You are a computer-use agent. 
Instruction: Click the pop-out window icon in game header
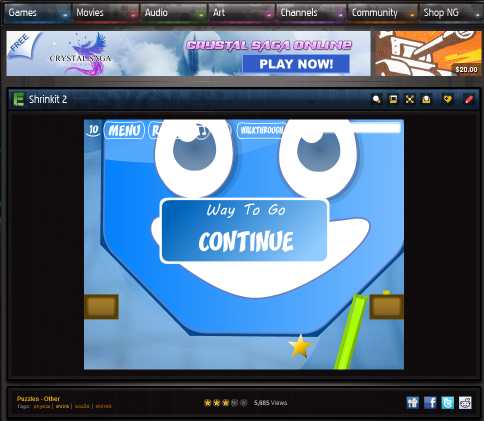pyautogui.click(x=393, y=99)
